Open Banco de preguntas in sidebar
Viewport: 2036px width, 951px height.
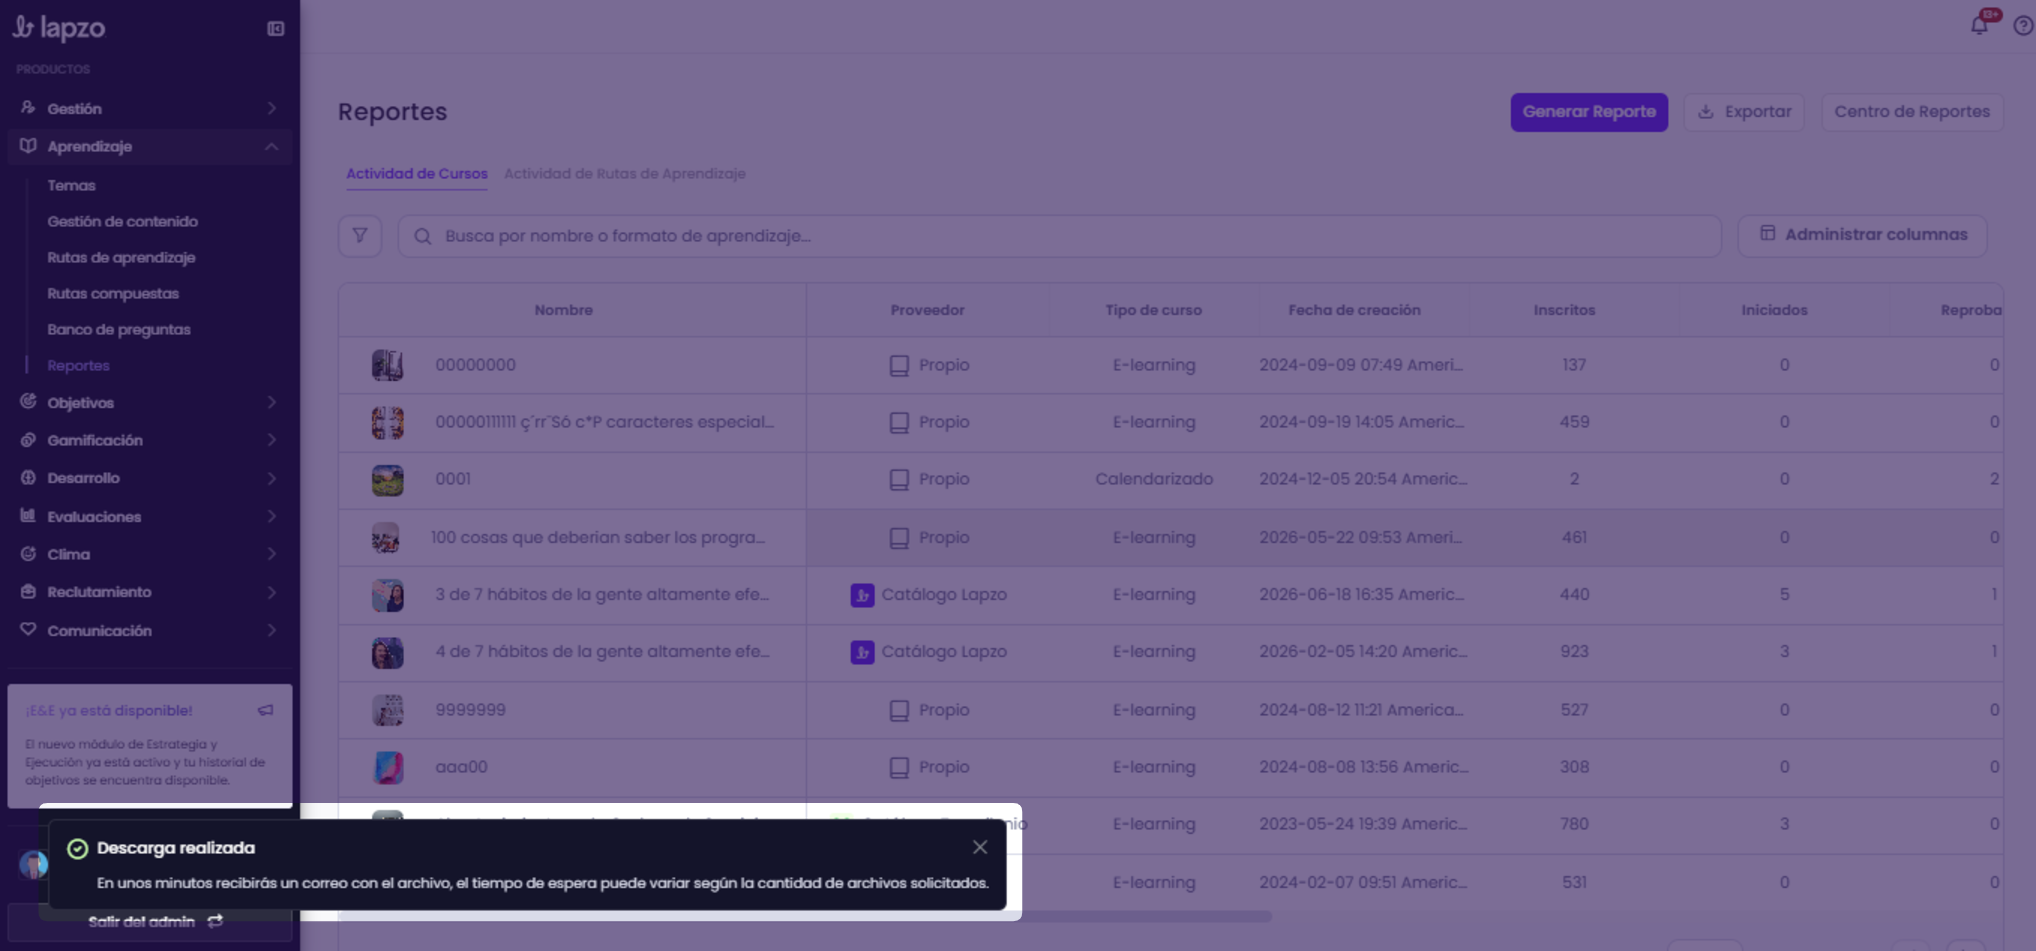119,329
